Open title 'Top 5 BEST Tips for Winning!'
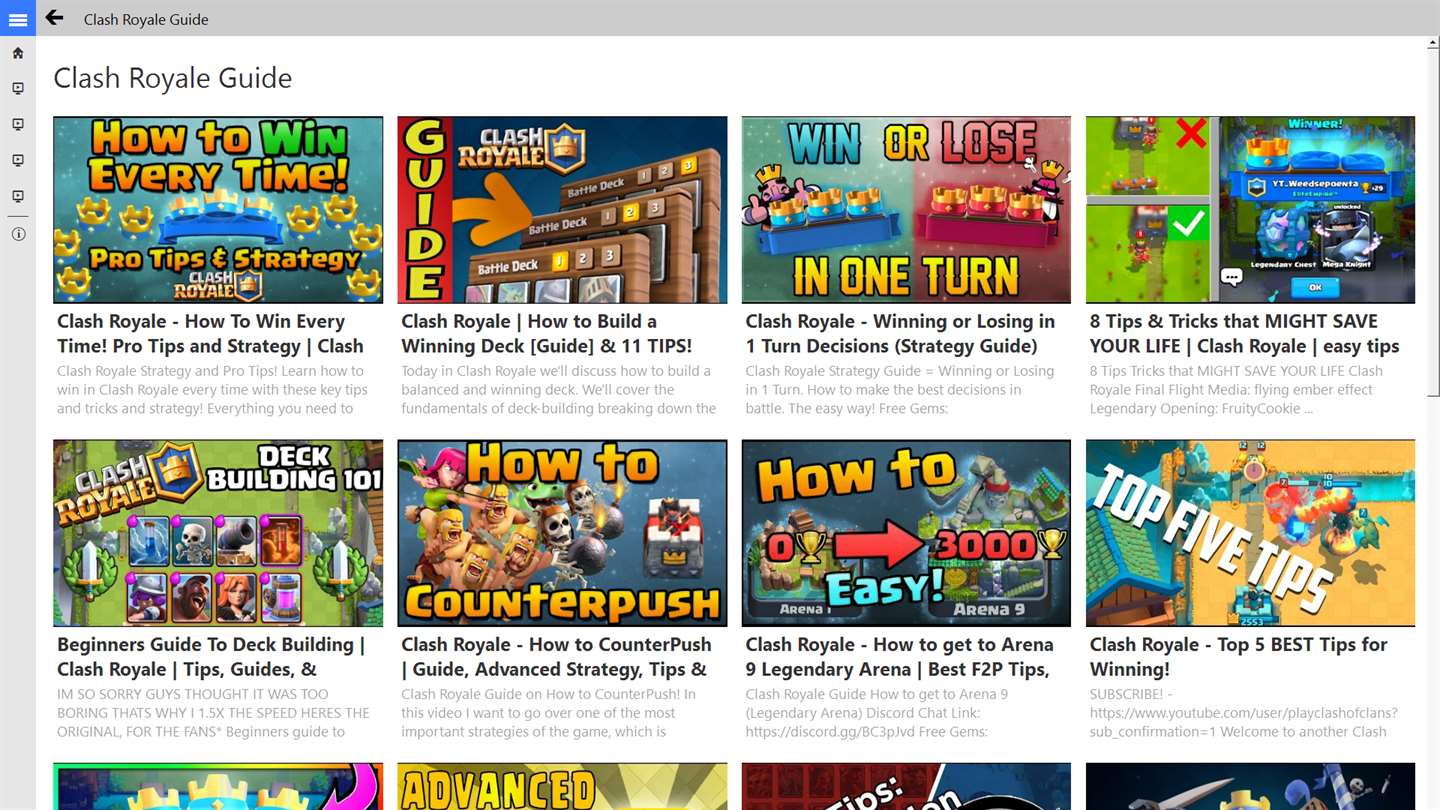Viewport: 1440px width, 810px height. [1239, 657]
